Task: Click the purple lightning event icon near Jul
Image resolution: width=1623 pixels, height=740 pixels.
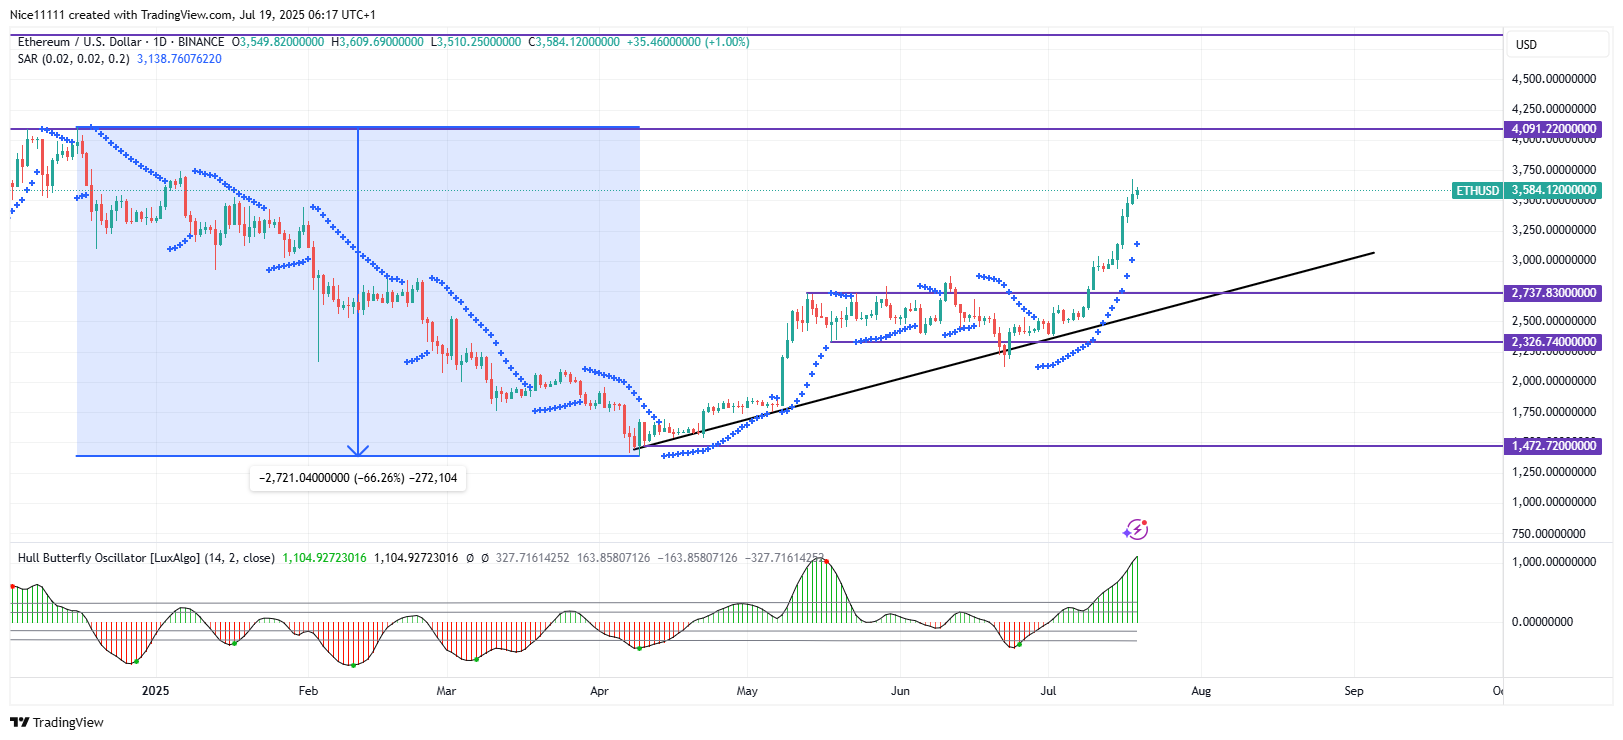Action: tap(1136, 529)
